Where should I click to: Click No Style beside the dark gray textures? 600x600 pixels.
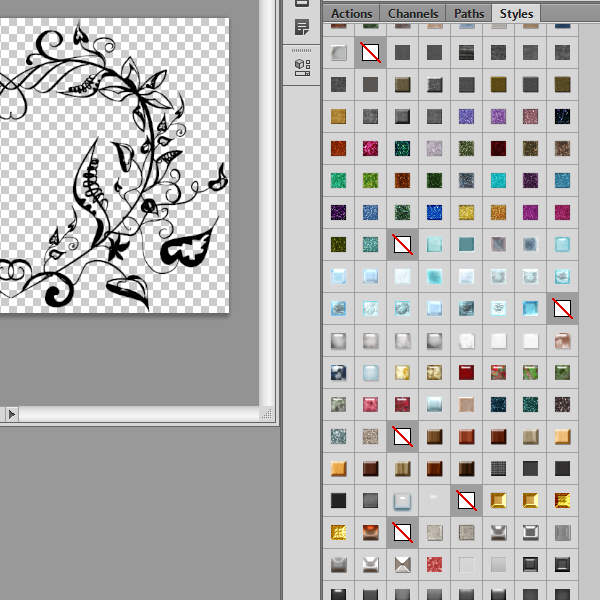tap(370, 52)
